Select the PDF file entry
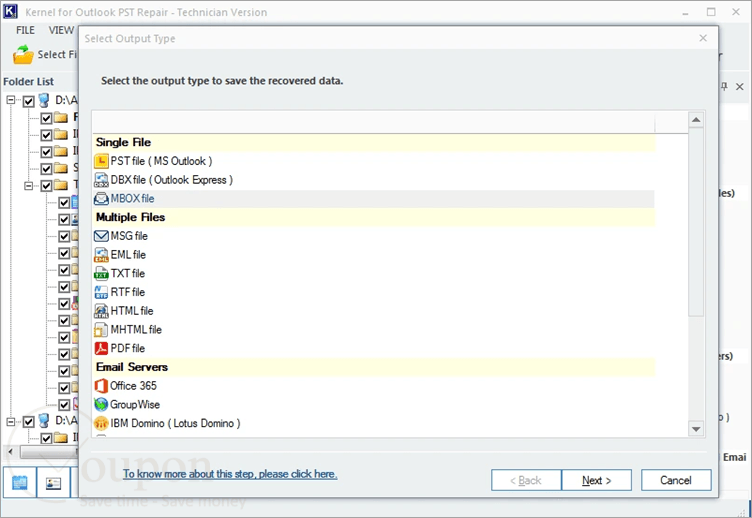Viewport: 752px width, 518px height. click(x=128, y=348)
